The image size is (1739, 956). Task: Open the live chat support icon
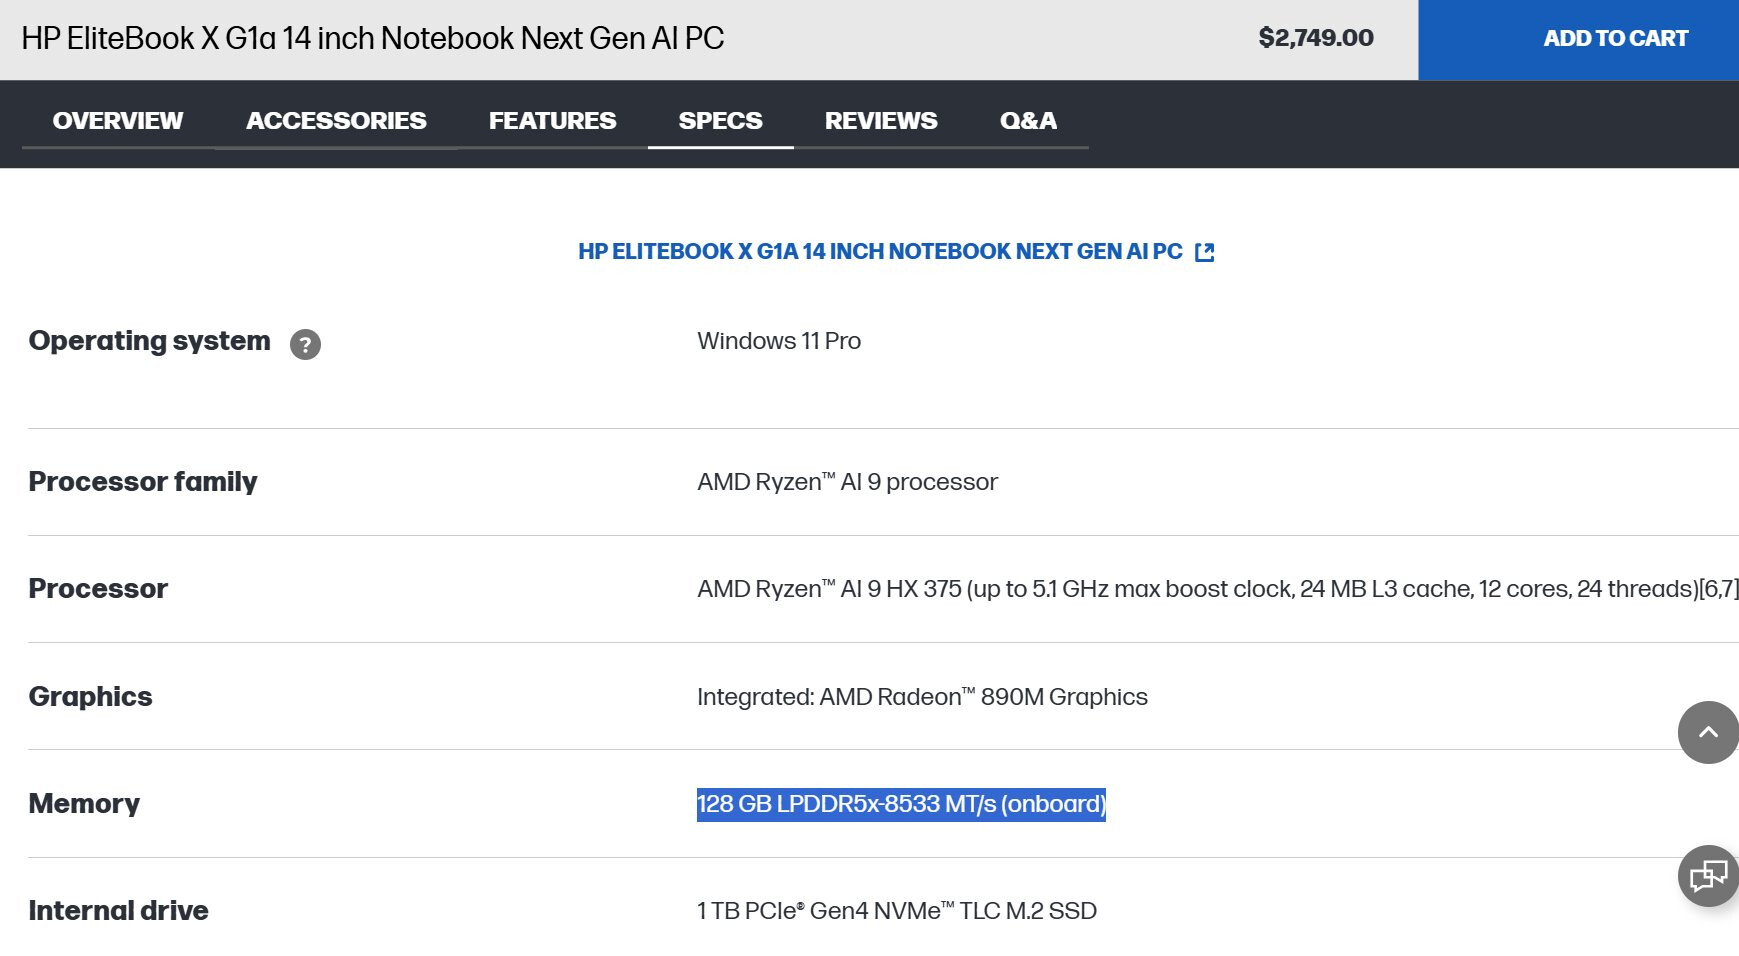click(x=1708, y=876)
